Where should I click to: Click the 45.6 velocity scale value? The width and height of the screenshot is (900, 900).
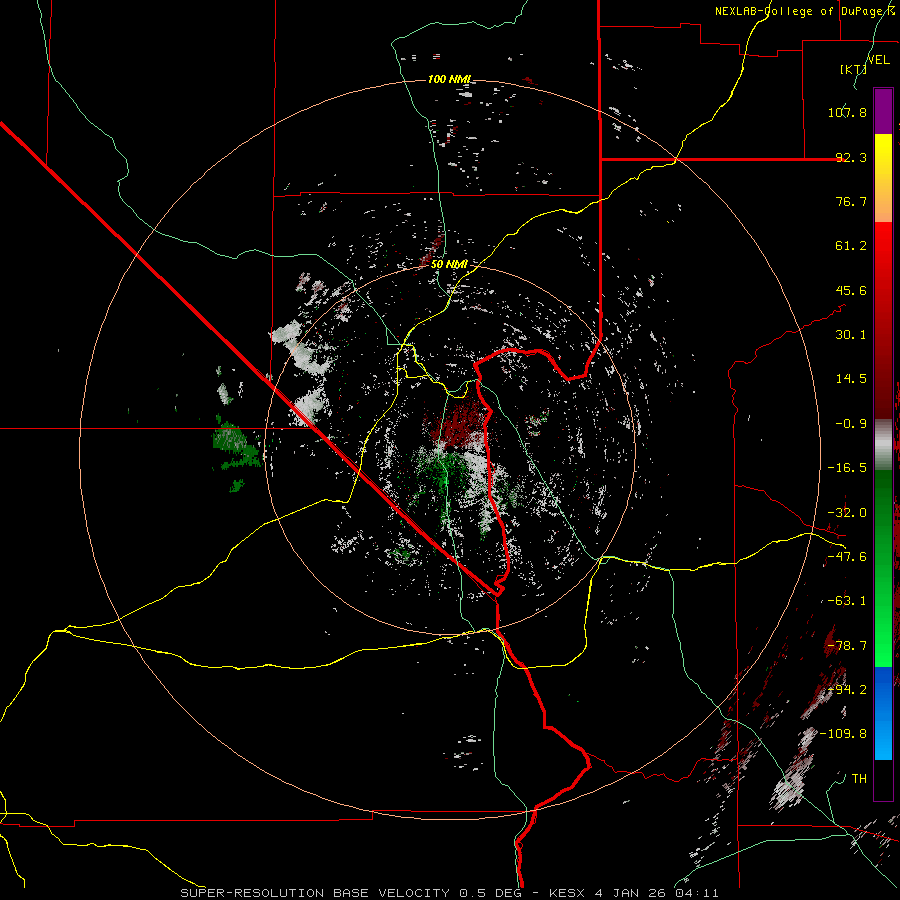[851, 290]
